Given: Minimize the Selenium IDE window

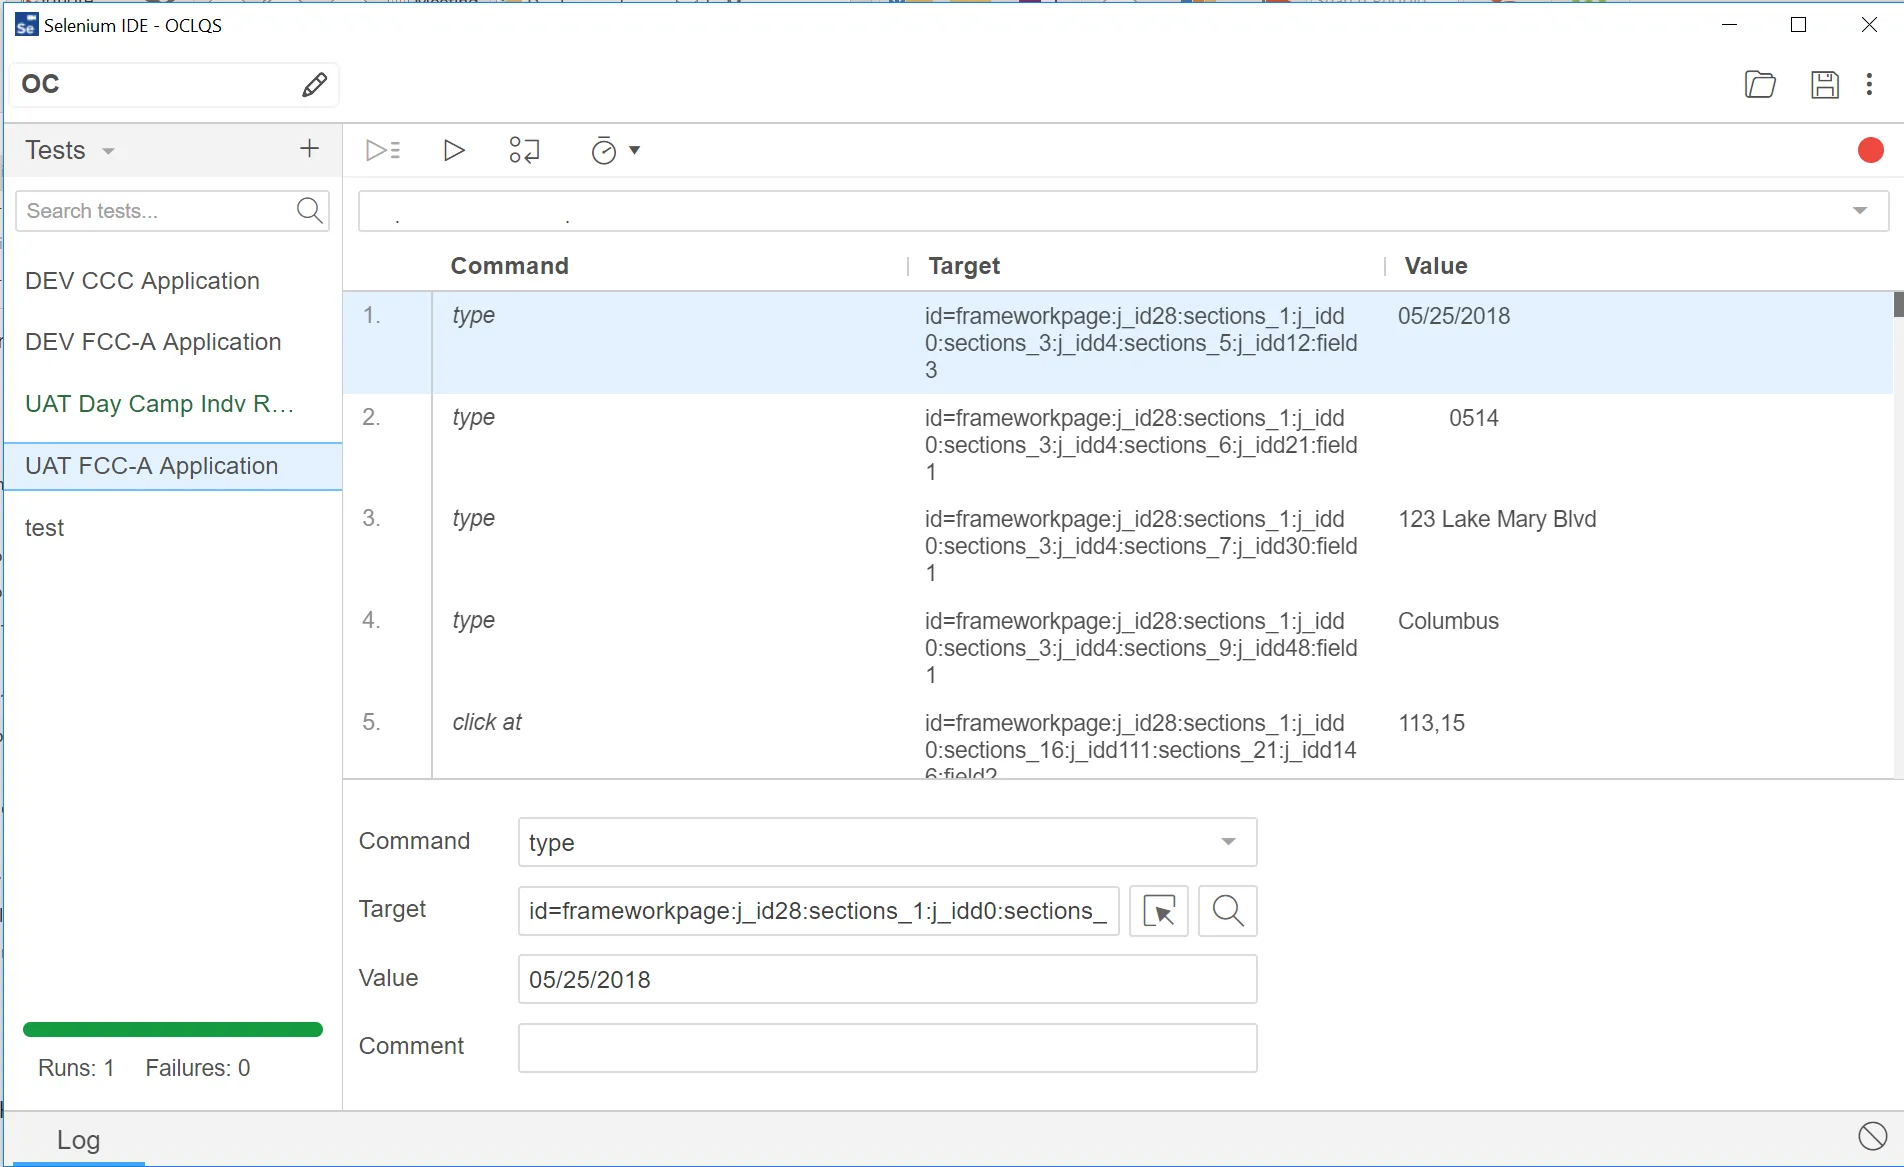Looking at the screenshot, I should coord(1730,25).
